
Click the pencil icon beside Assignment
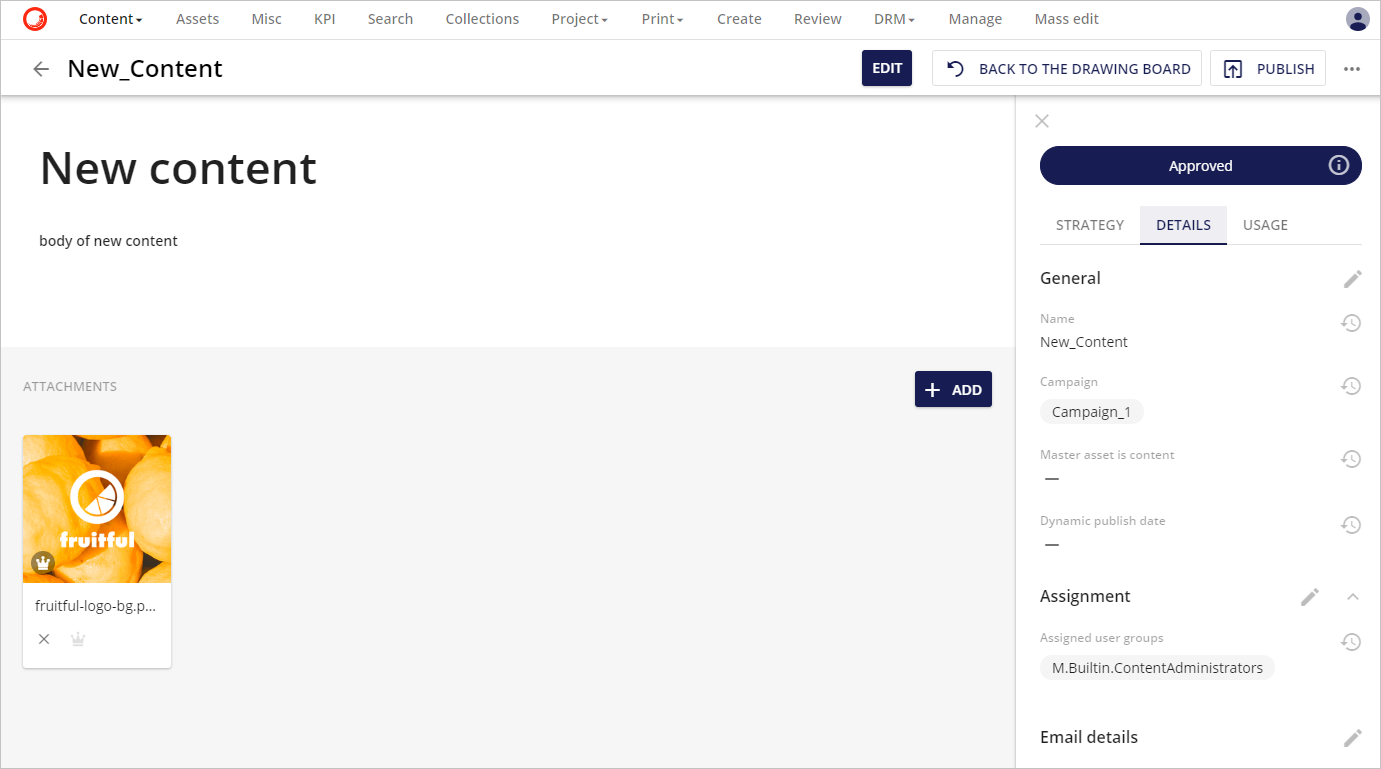tap(1310, 596)
